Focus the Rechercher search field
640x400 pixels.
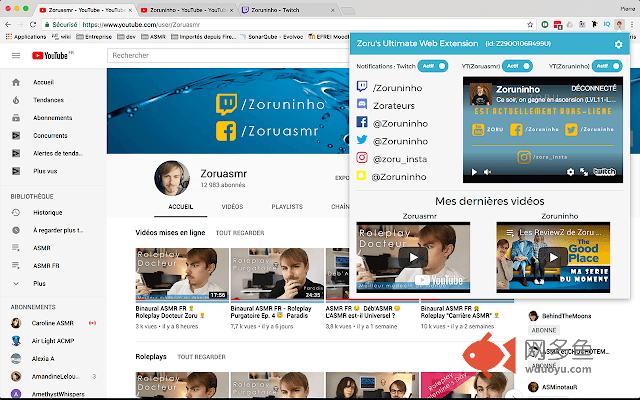pos(229,56)
